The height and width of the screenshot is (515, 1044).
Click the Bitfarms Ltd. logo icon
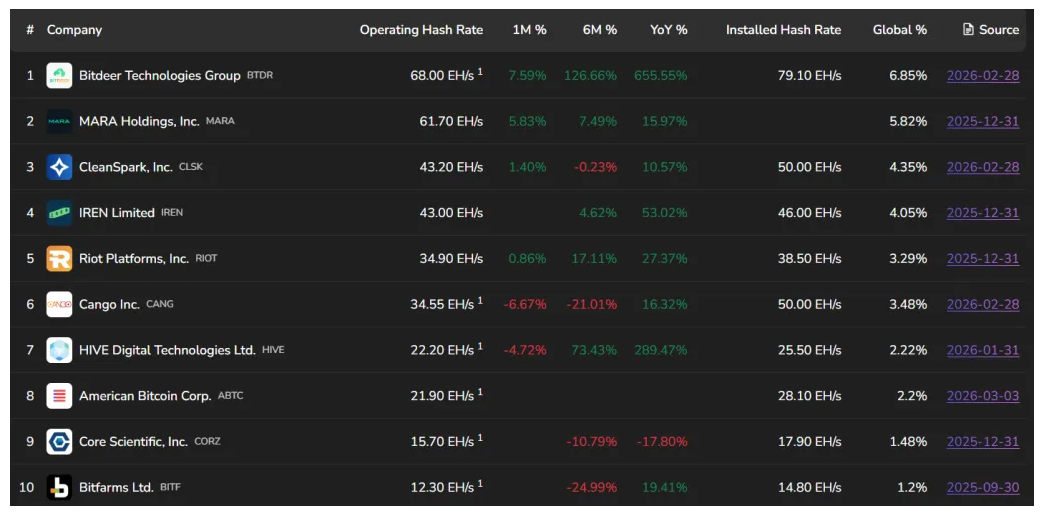click(59, 487)
